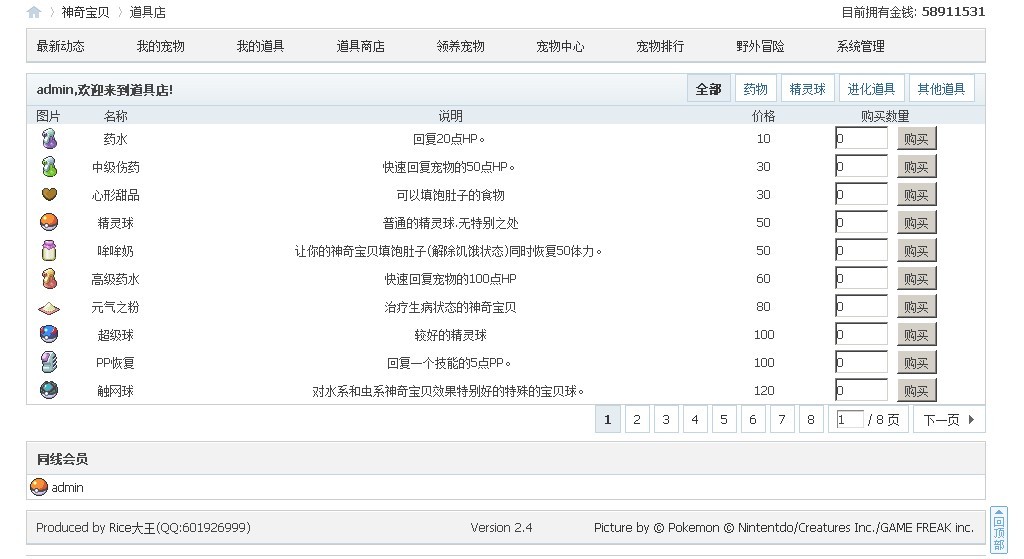Click the 药水 potion icon
1024x559 pixels.
coord(49,138)
